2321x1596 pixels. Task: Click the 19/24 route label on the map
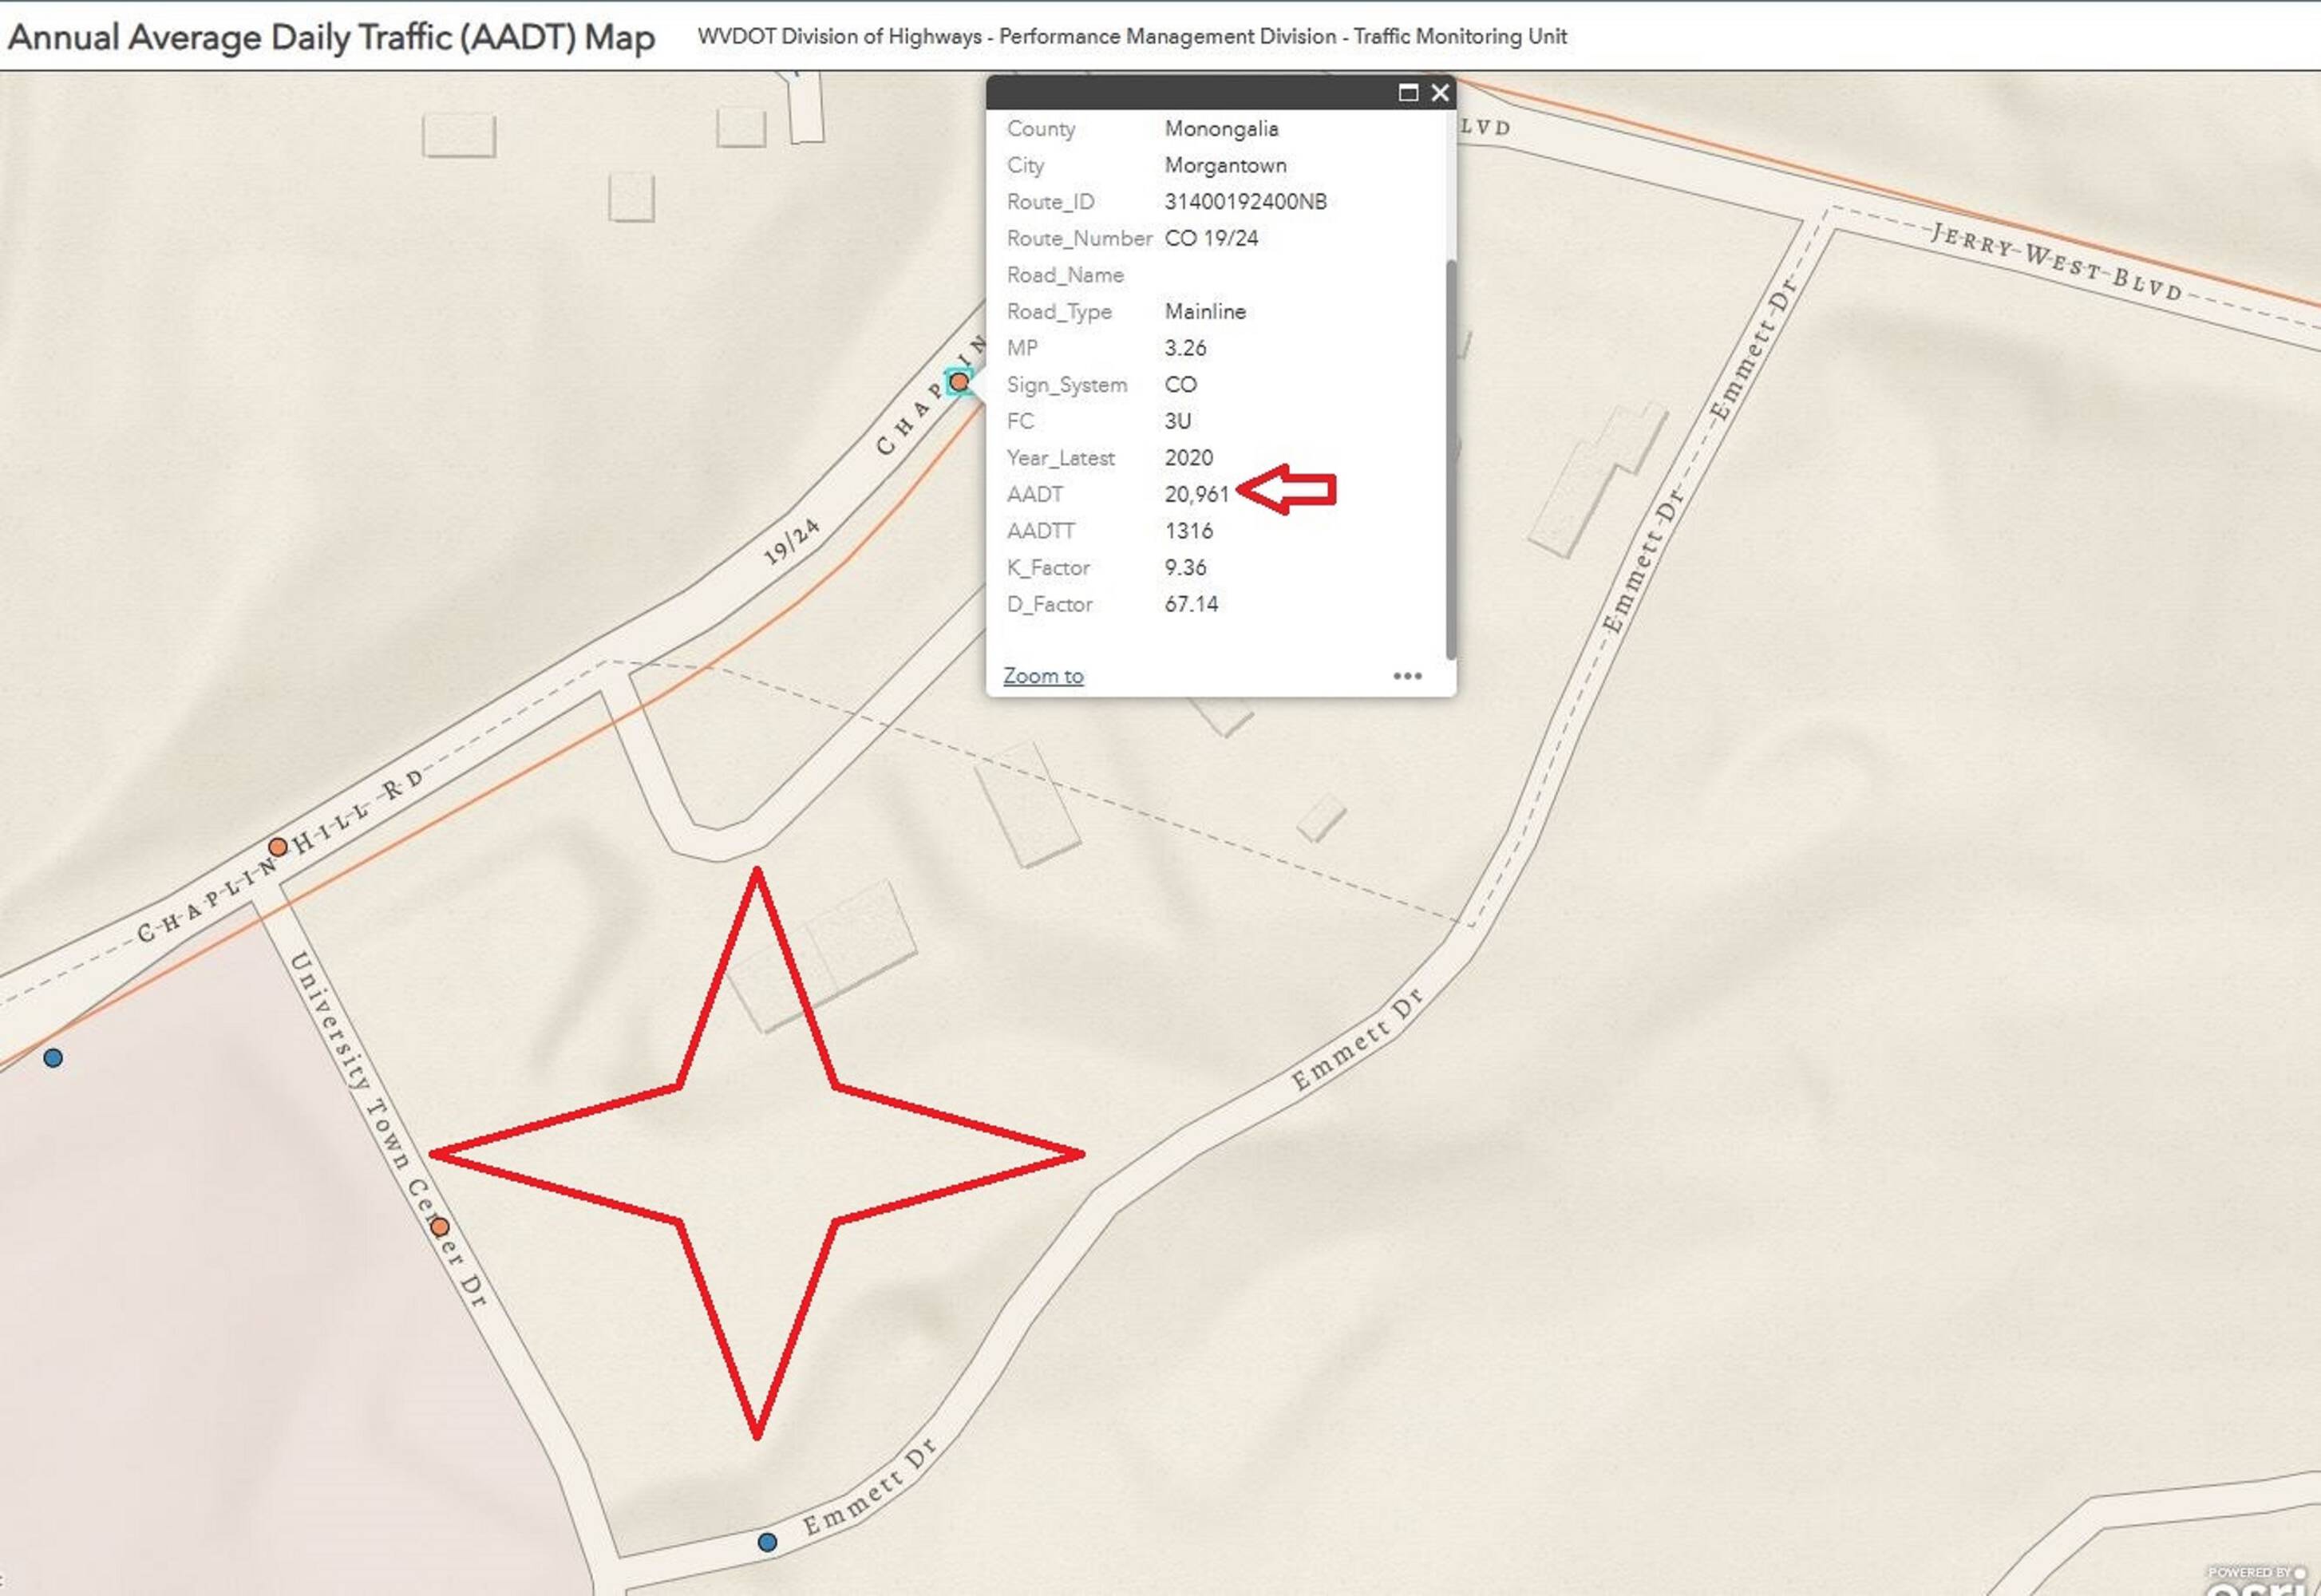click(x=792, y=541)
